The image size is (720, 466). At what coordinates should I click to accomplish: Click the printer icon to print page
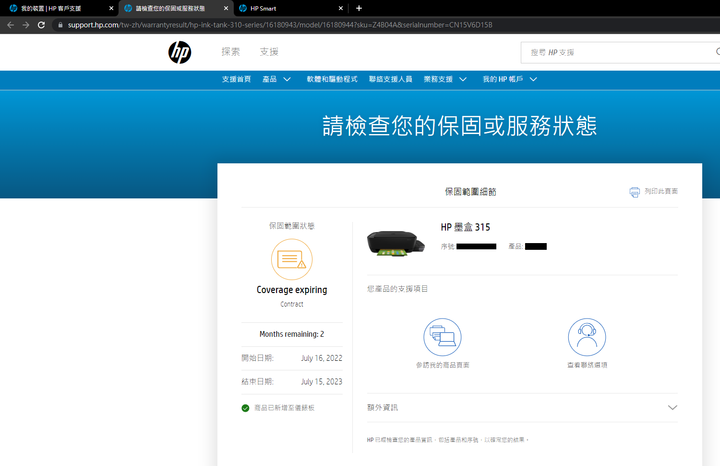[634, 192]
